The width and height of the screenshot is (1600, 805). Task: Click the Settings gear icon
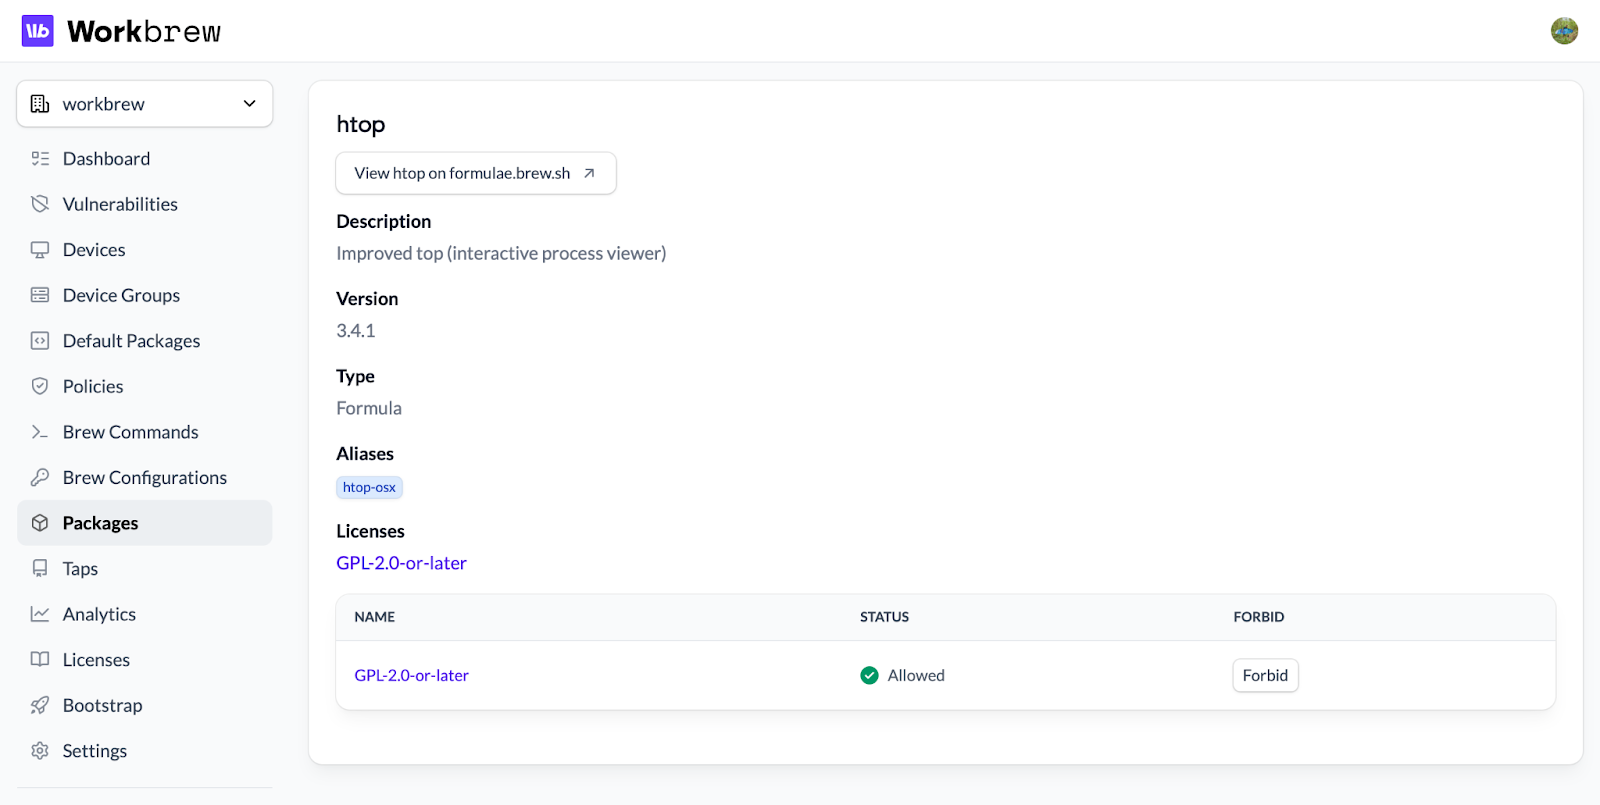coord(40,751)
